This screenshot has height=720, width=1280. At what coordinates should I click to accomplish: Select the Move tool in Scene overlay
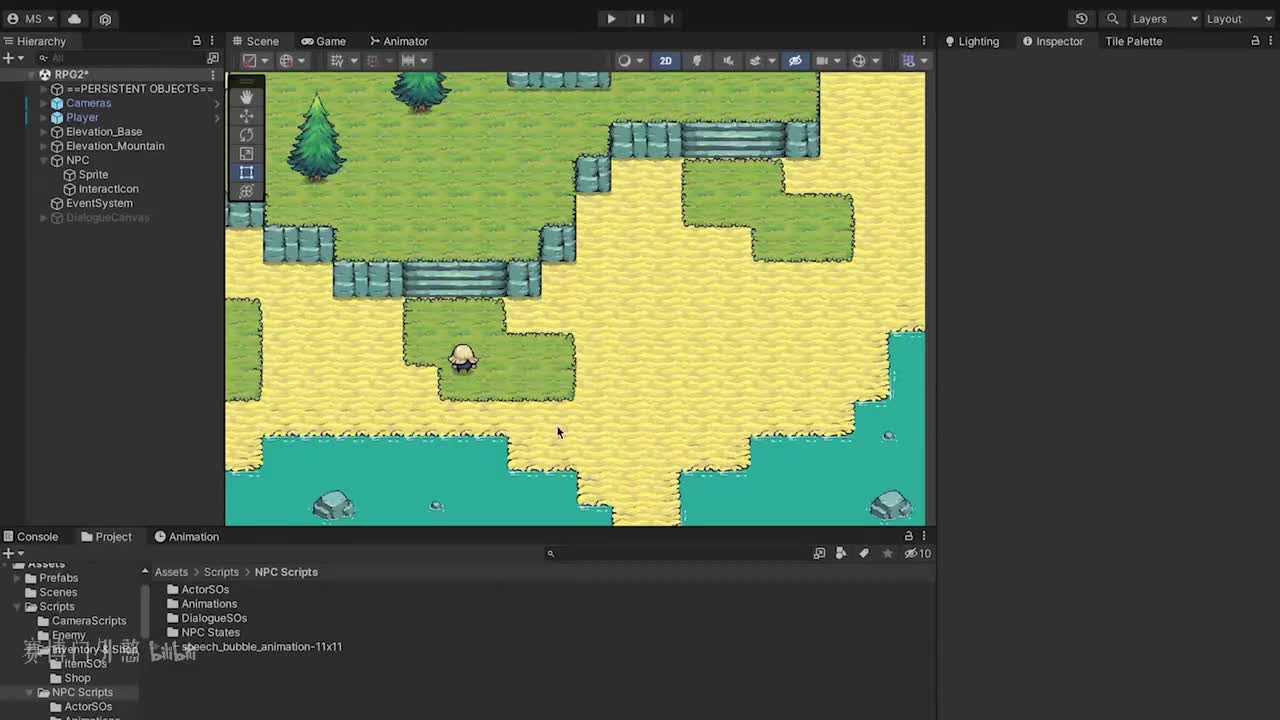246,116
